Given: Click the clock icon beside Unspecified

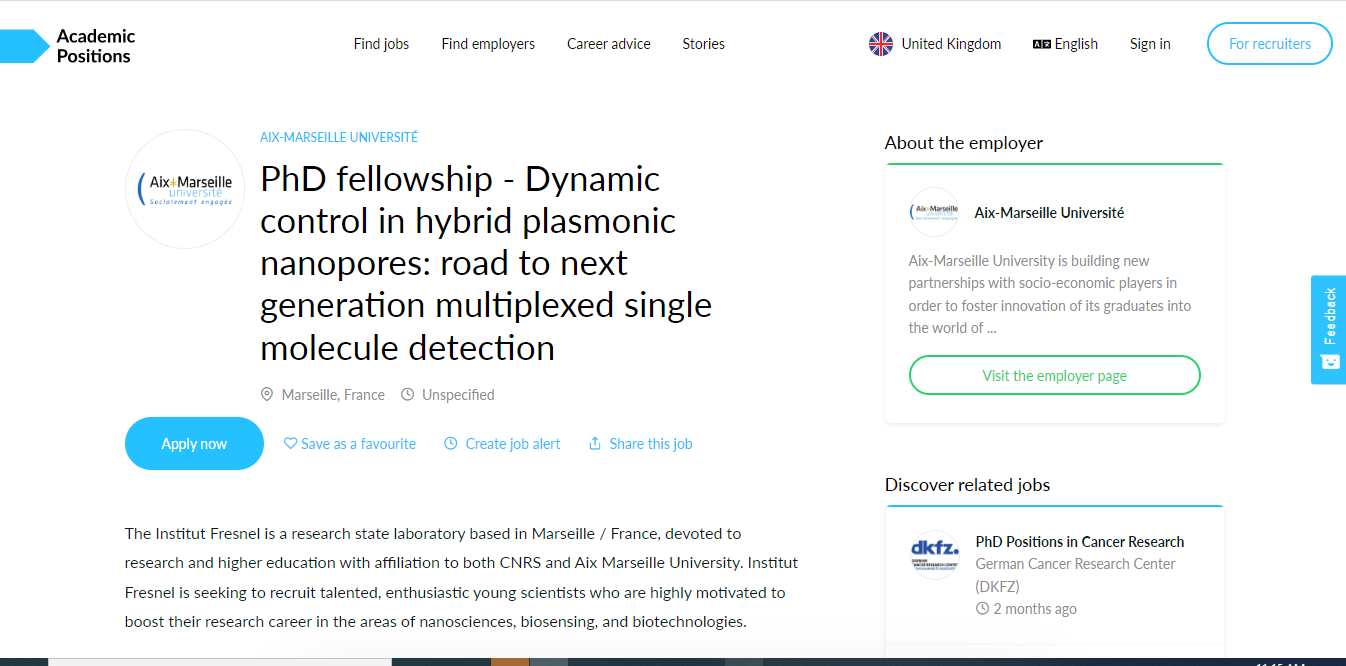Looking at the screenshot, I should tap(407, 395).
